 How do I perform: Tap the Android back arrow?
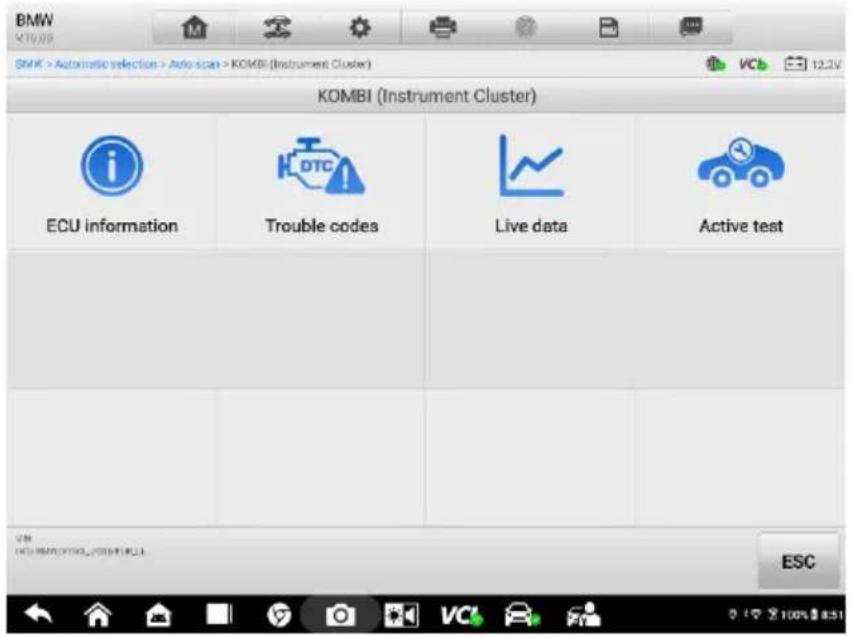38,615
